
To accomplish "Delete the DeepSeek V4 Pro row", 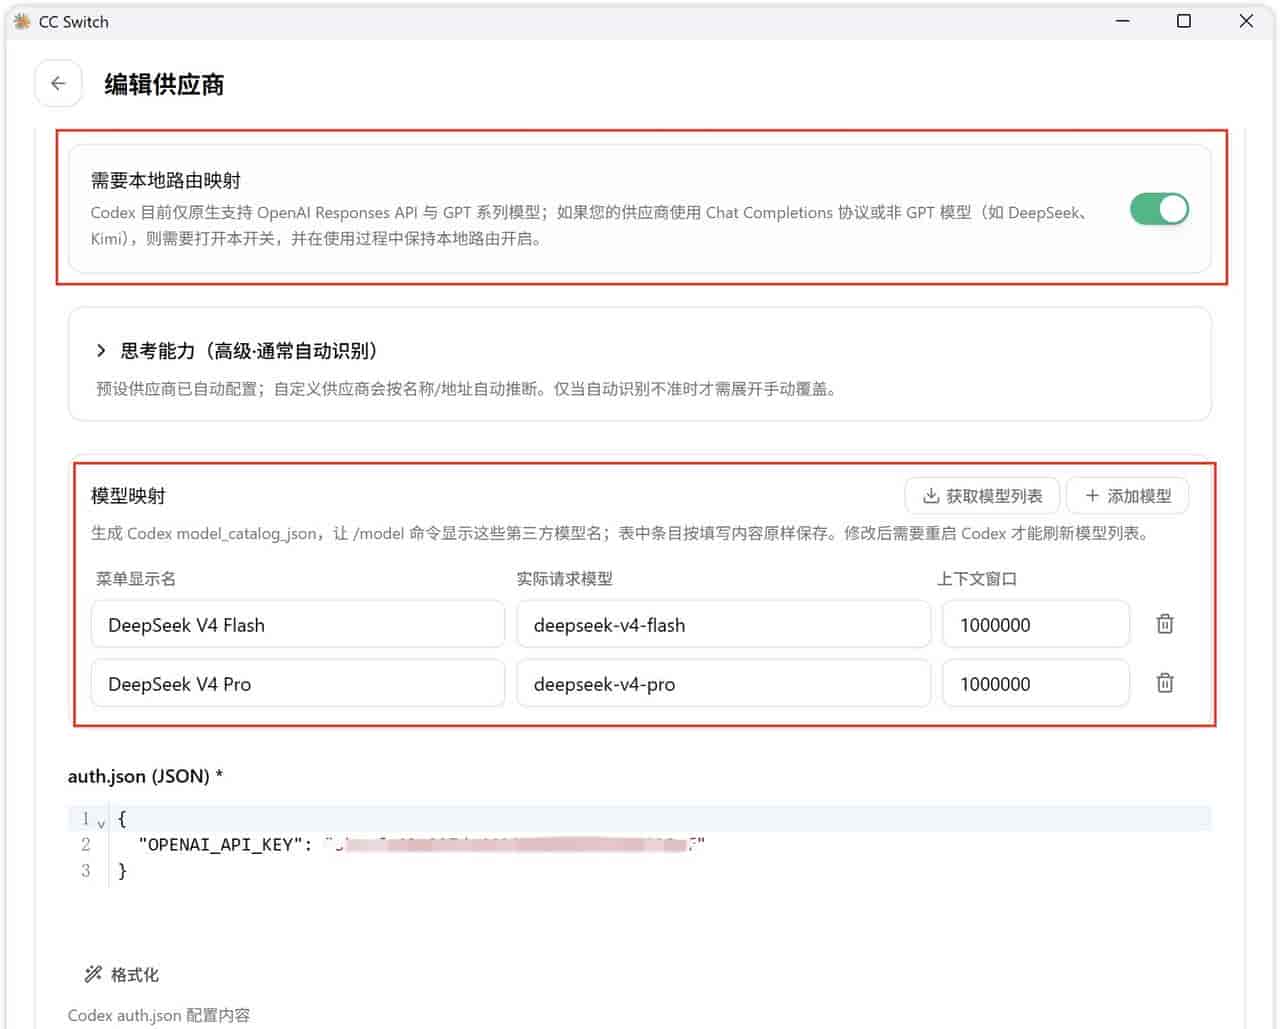I will (1165, 683).
